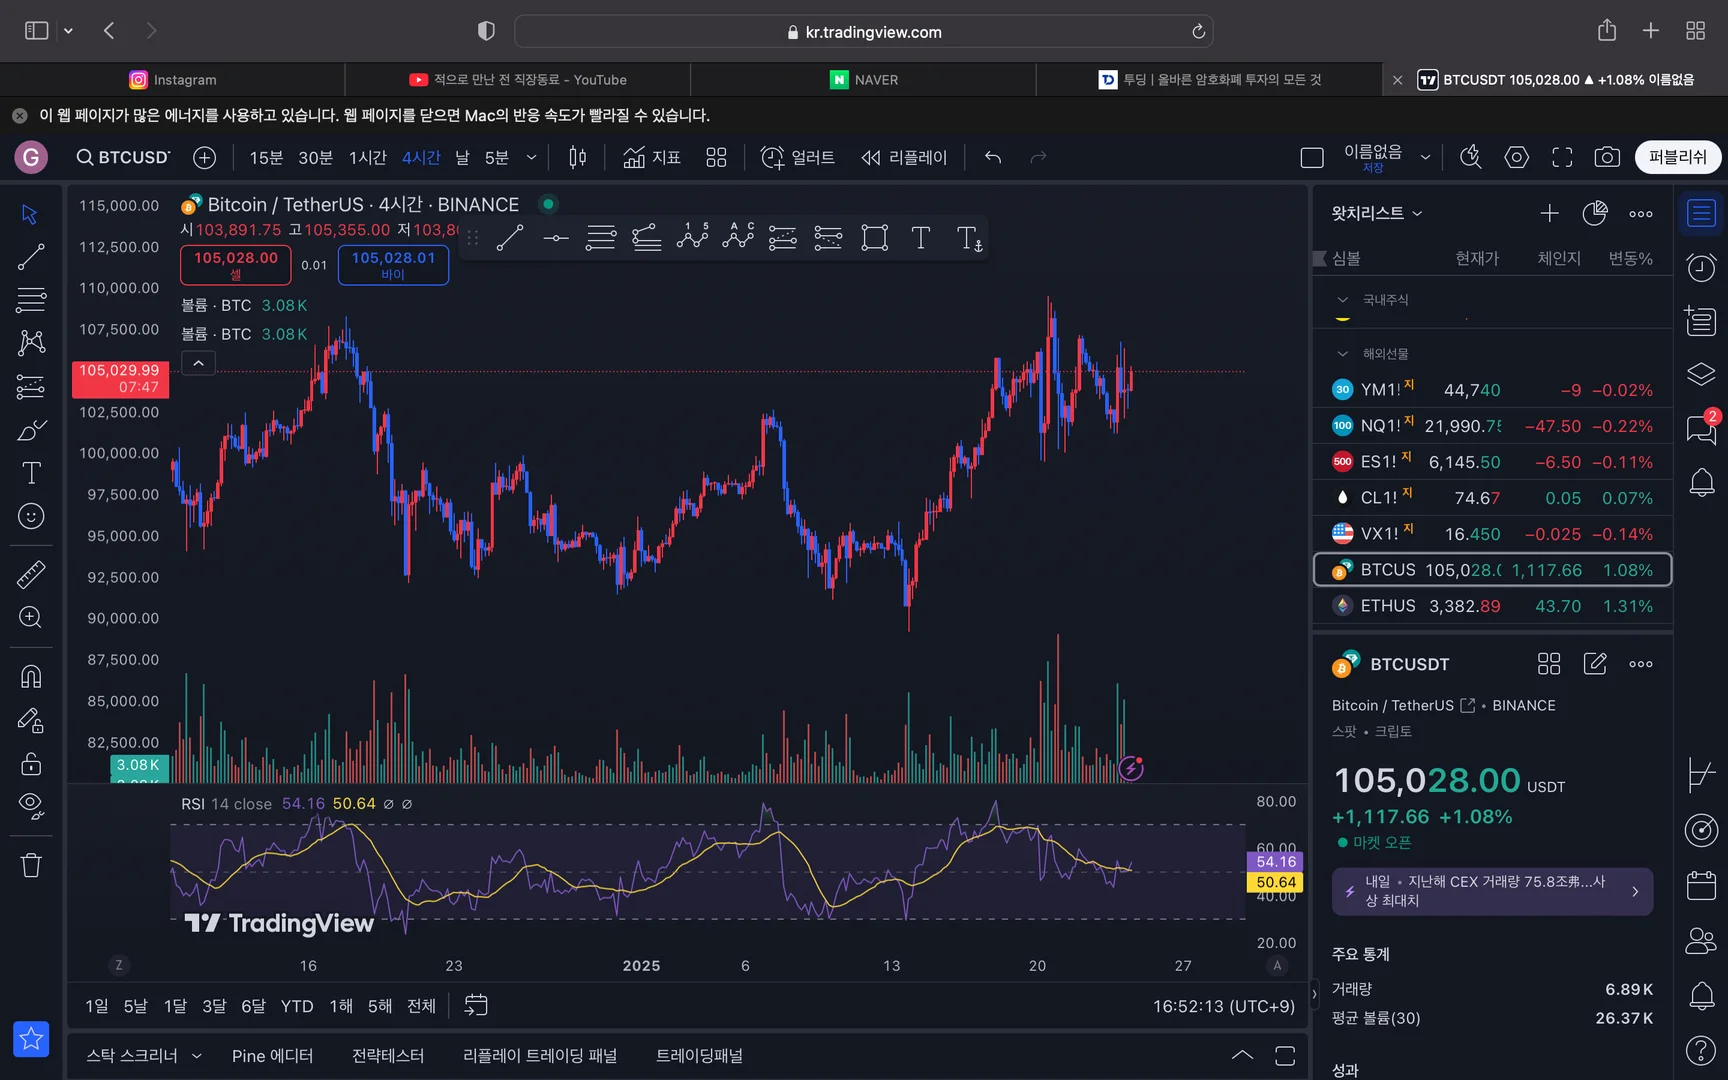Add a compare symbol with plus icon
Image resolution: width=1728 pixels, height=1080 pixels.
205,157
